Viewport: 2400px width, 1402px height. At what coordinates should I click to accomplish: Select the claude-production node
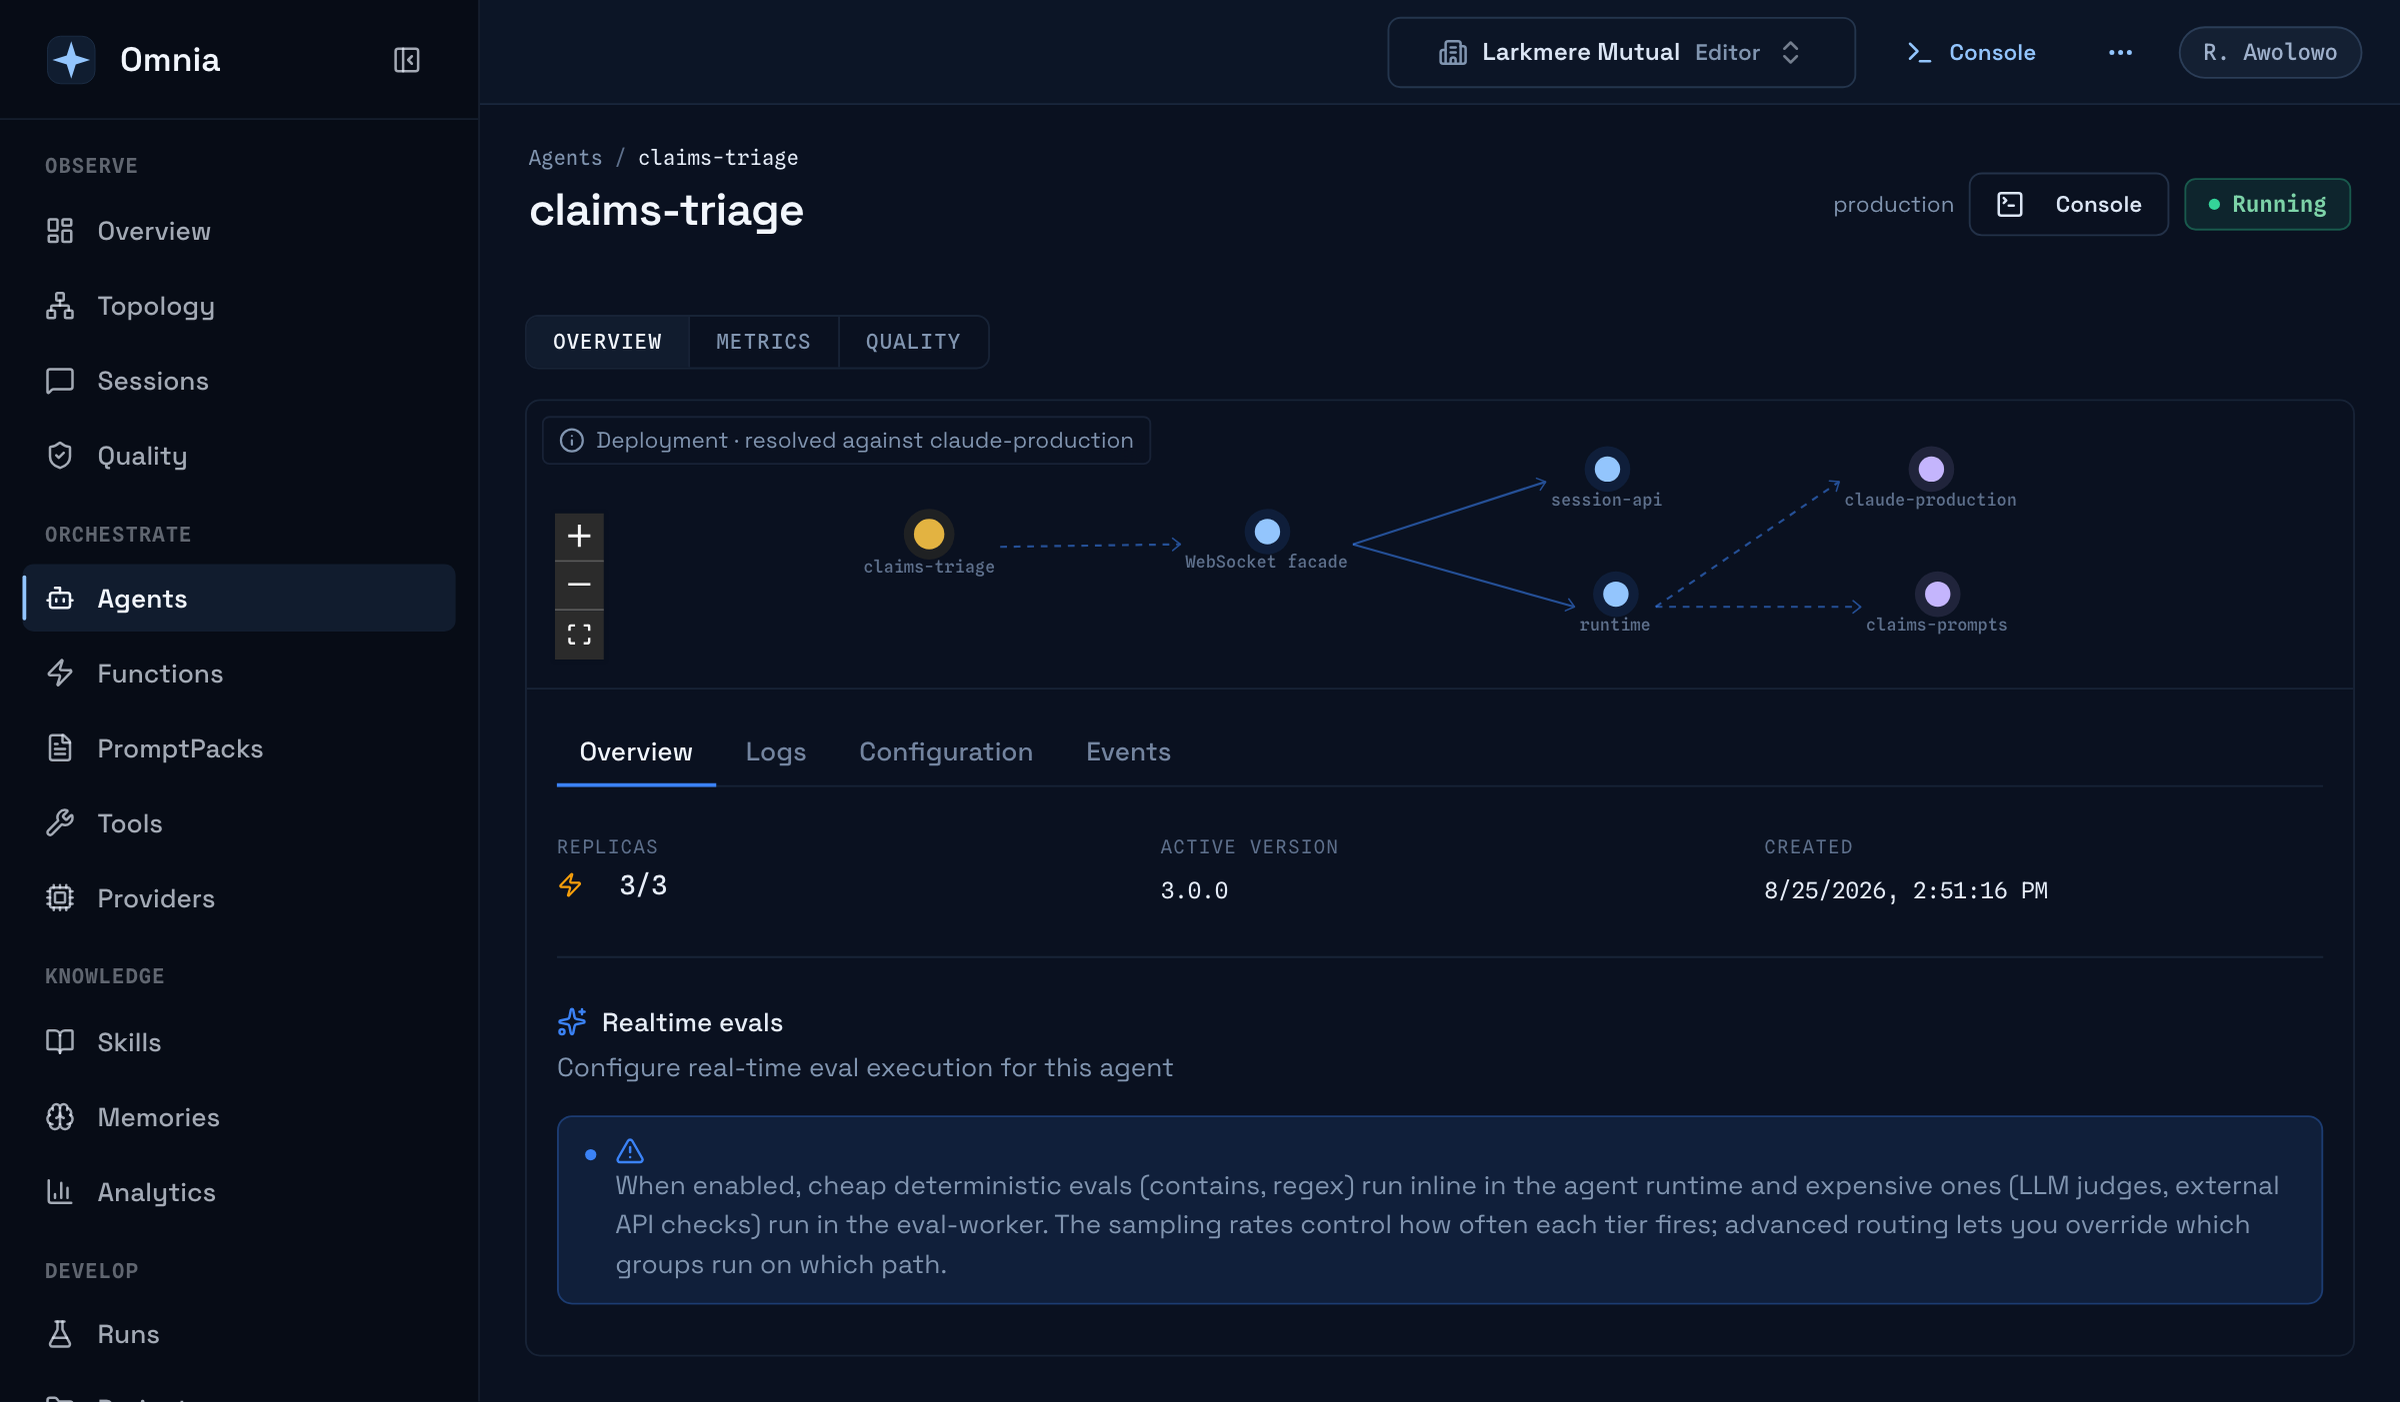1931,468
